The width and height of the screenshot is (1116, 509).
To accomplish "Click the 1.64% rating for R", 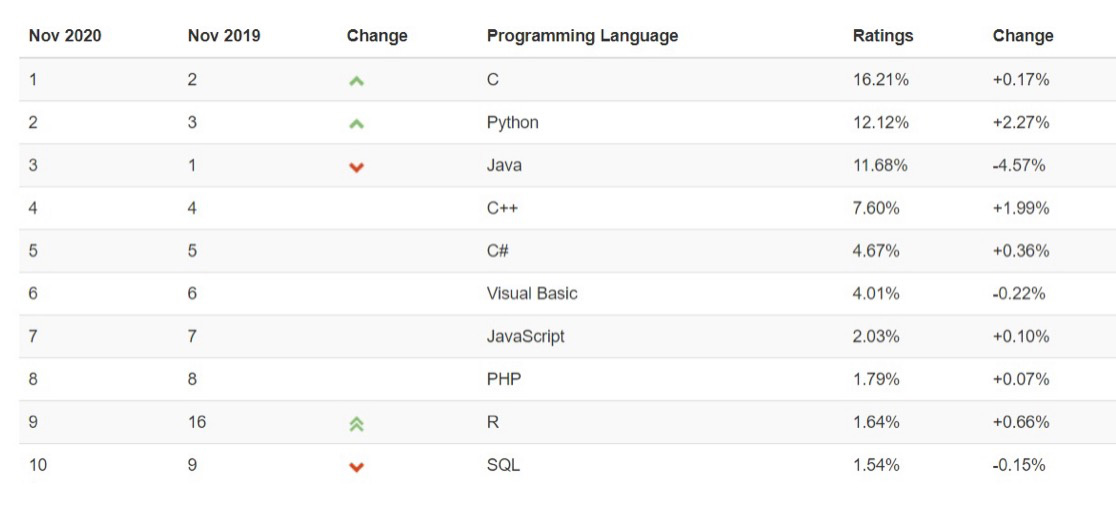I will click(x=876, y=422).
